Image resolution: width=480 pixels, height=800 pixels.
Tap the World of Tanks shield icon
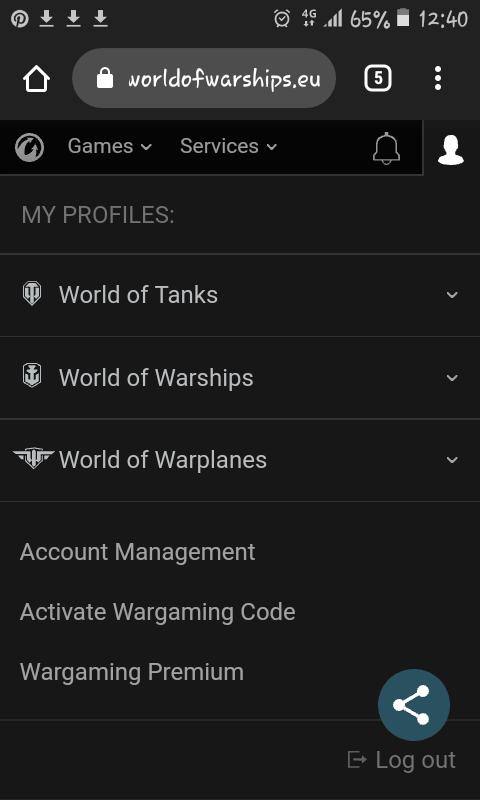point(32,293)
